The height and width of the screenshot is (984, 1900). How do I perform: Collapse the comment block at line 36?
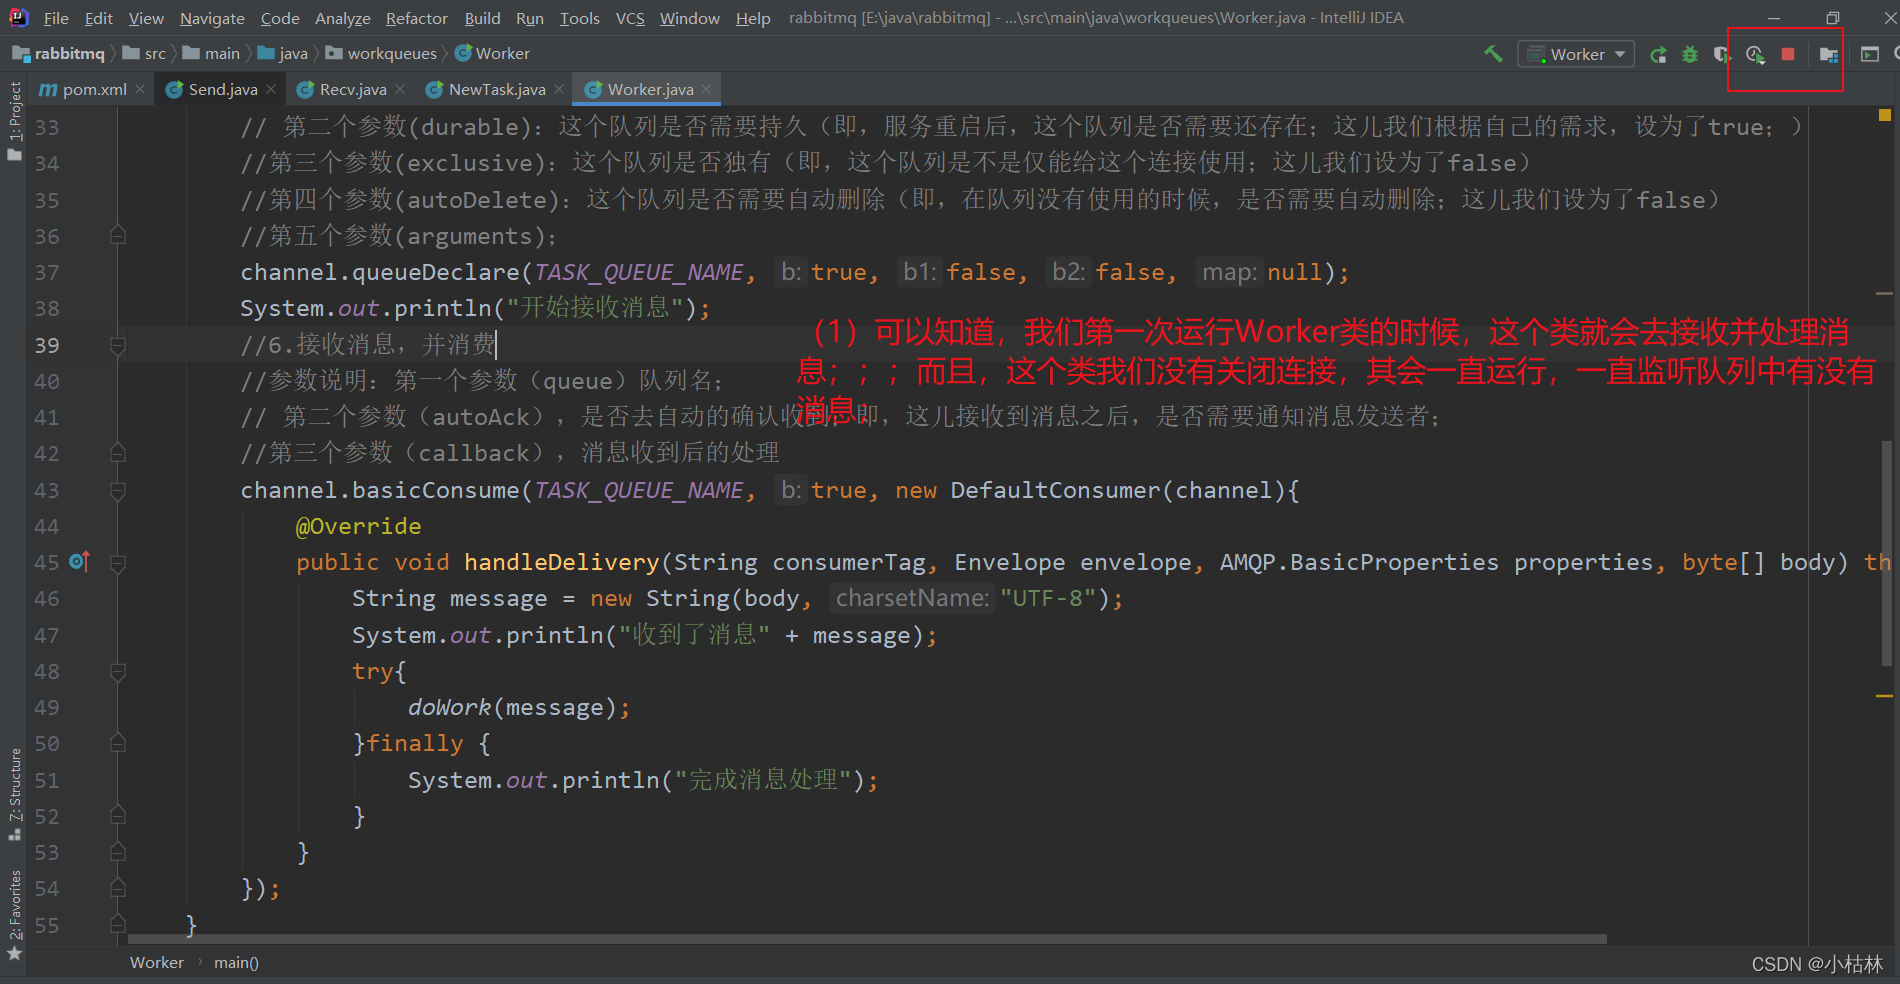[x=118, y=236]
